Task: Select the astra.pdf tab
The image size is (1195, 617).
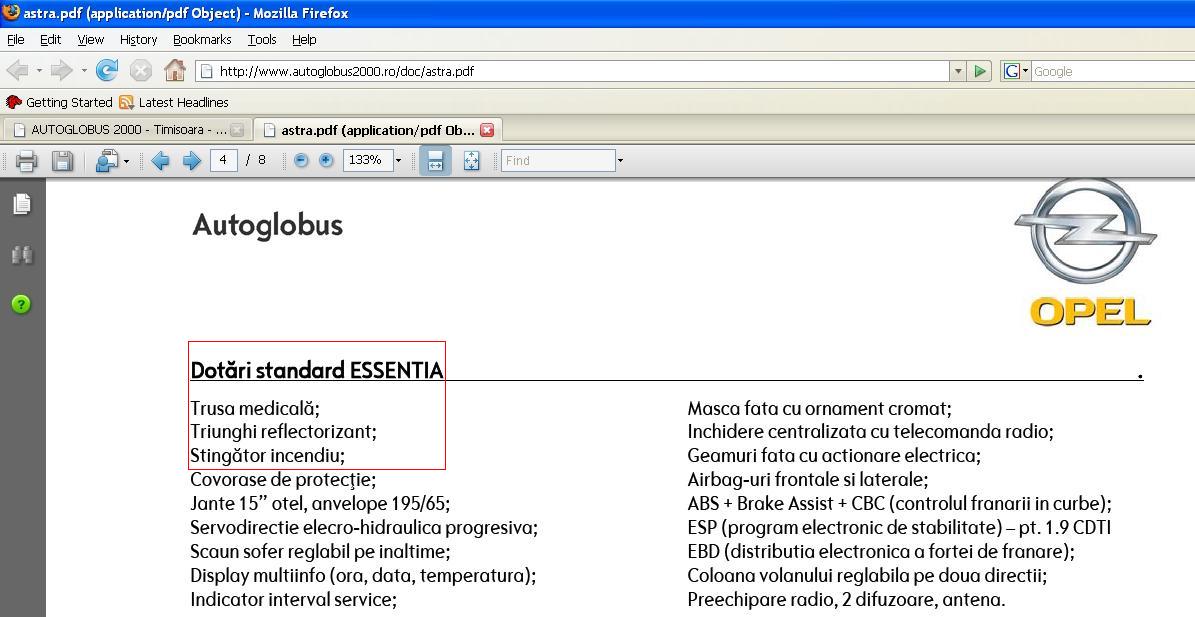Action: click(x=376, y=130)
